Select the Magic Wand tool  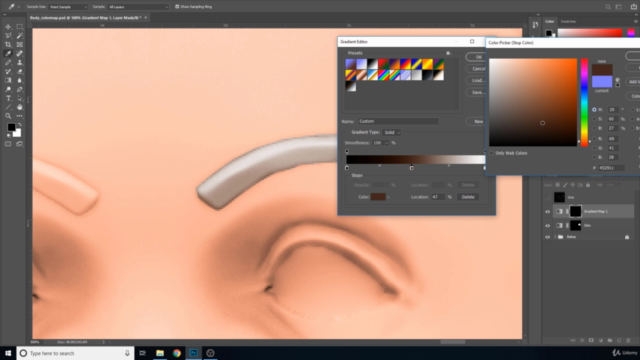click(20, 36)
